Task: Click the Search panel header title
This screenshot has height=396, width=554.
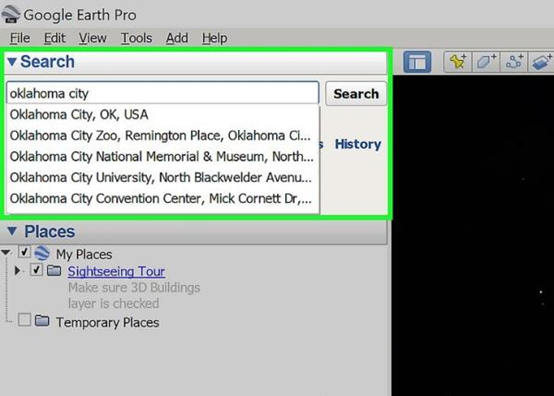Action: point(47,61)
